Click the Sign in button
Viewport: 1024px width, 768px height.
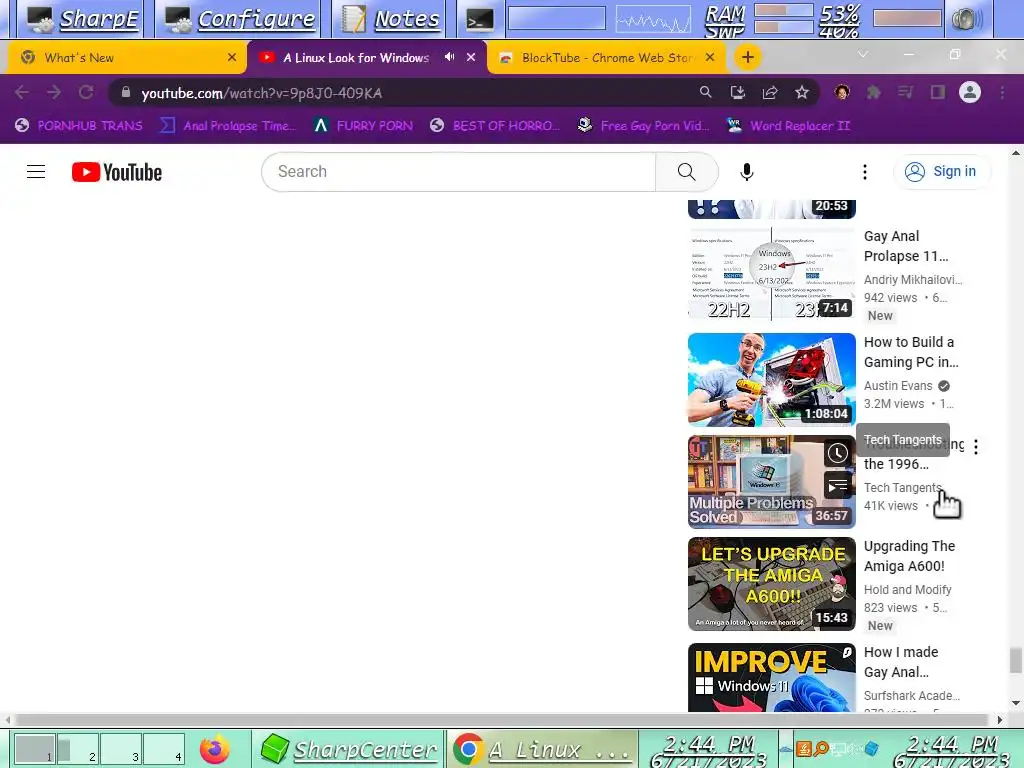pos(941,172)
